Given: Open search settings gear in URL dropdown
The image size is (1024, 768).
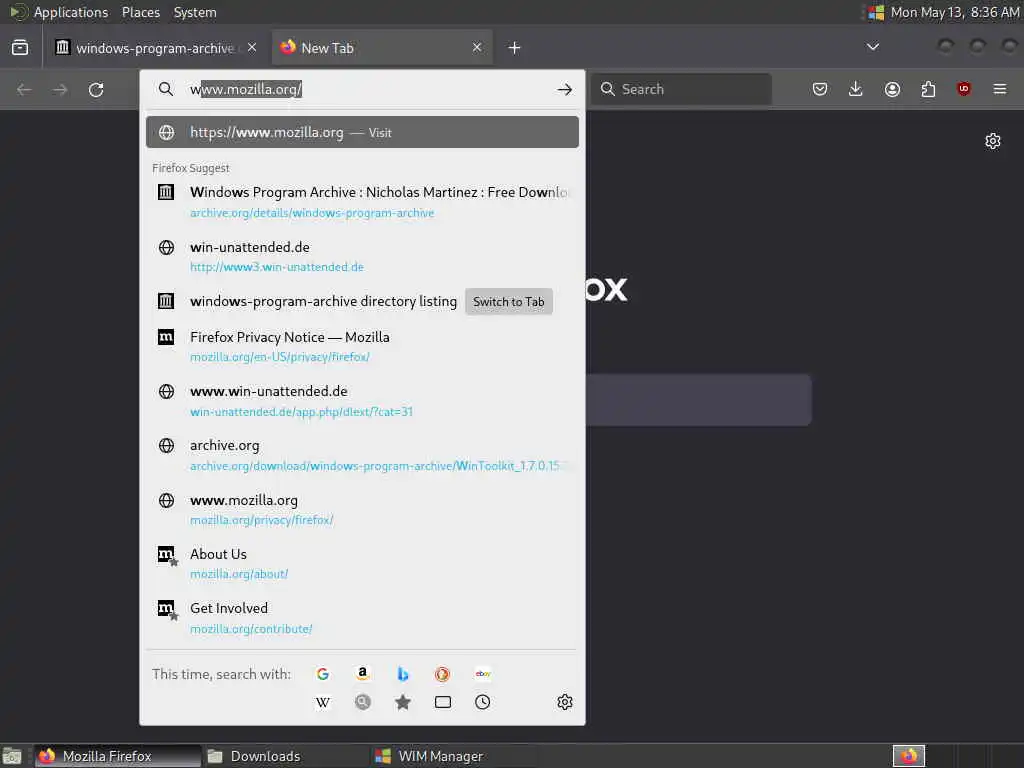Looking at the screenshot, I should tap(565, 702).
